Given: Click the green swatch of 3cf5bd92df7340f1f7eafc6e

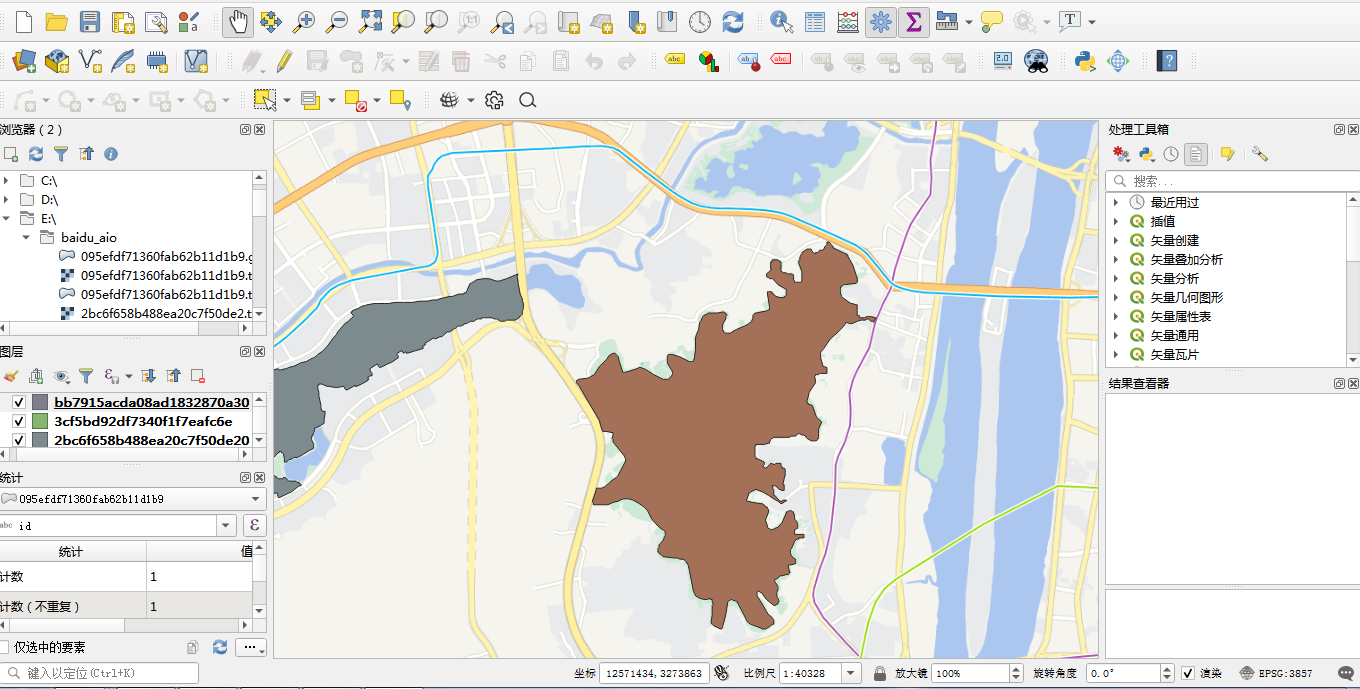Looking at the screenshot, I should point(40,421).
